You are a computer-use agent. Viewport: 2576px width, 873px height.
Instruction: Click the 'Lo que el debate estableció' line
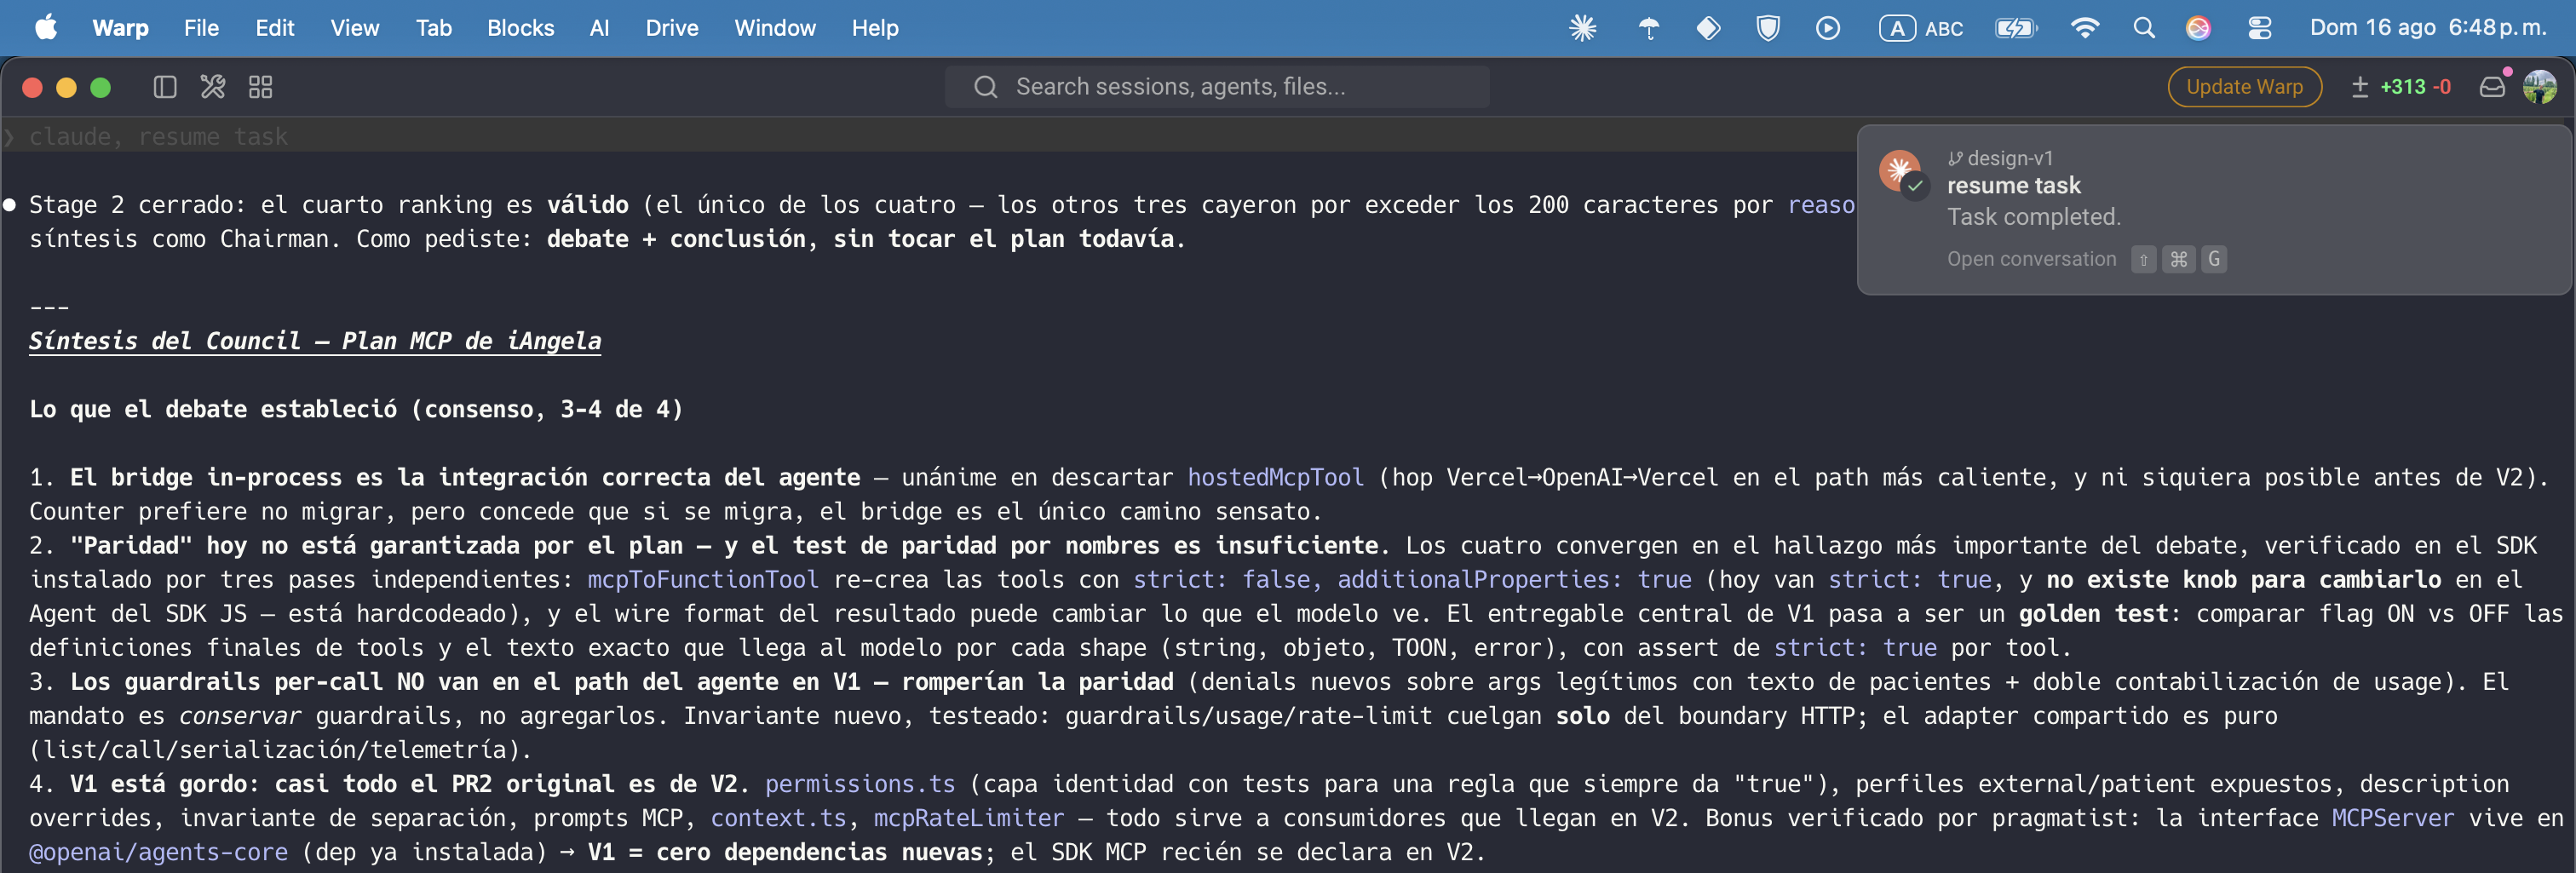click(x=356, y=409)
